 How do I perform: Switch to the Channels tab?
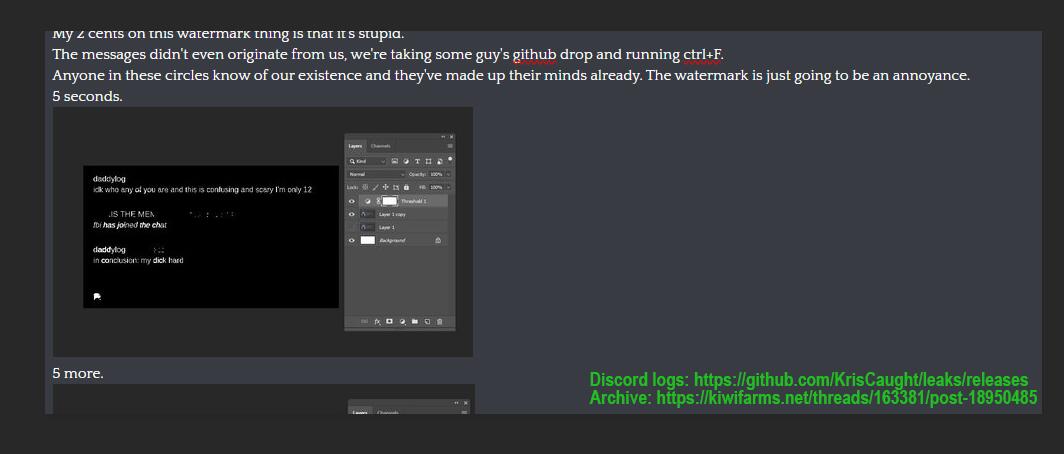[x=381, y=146]
